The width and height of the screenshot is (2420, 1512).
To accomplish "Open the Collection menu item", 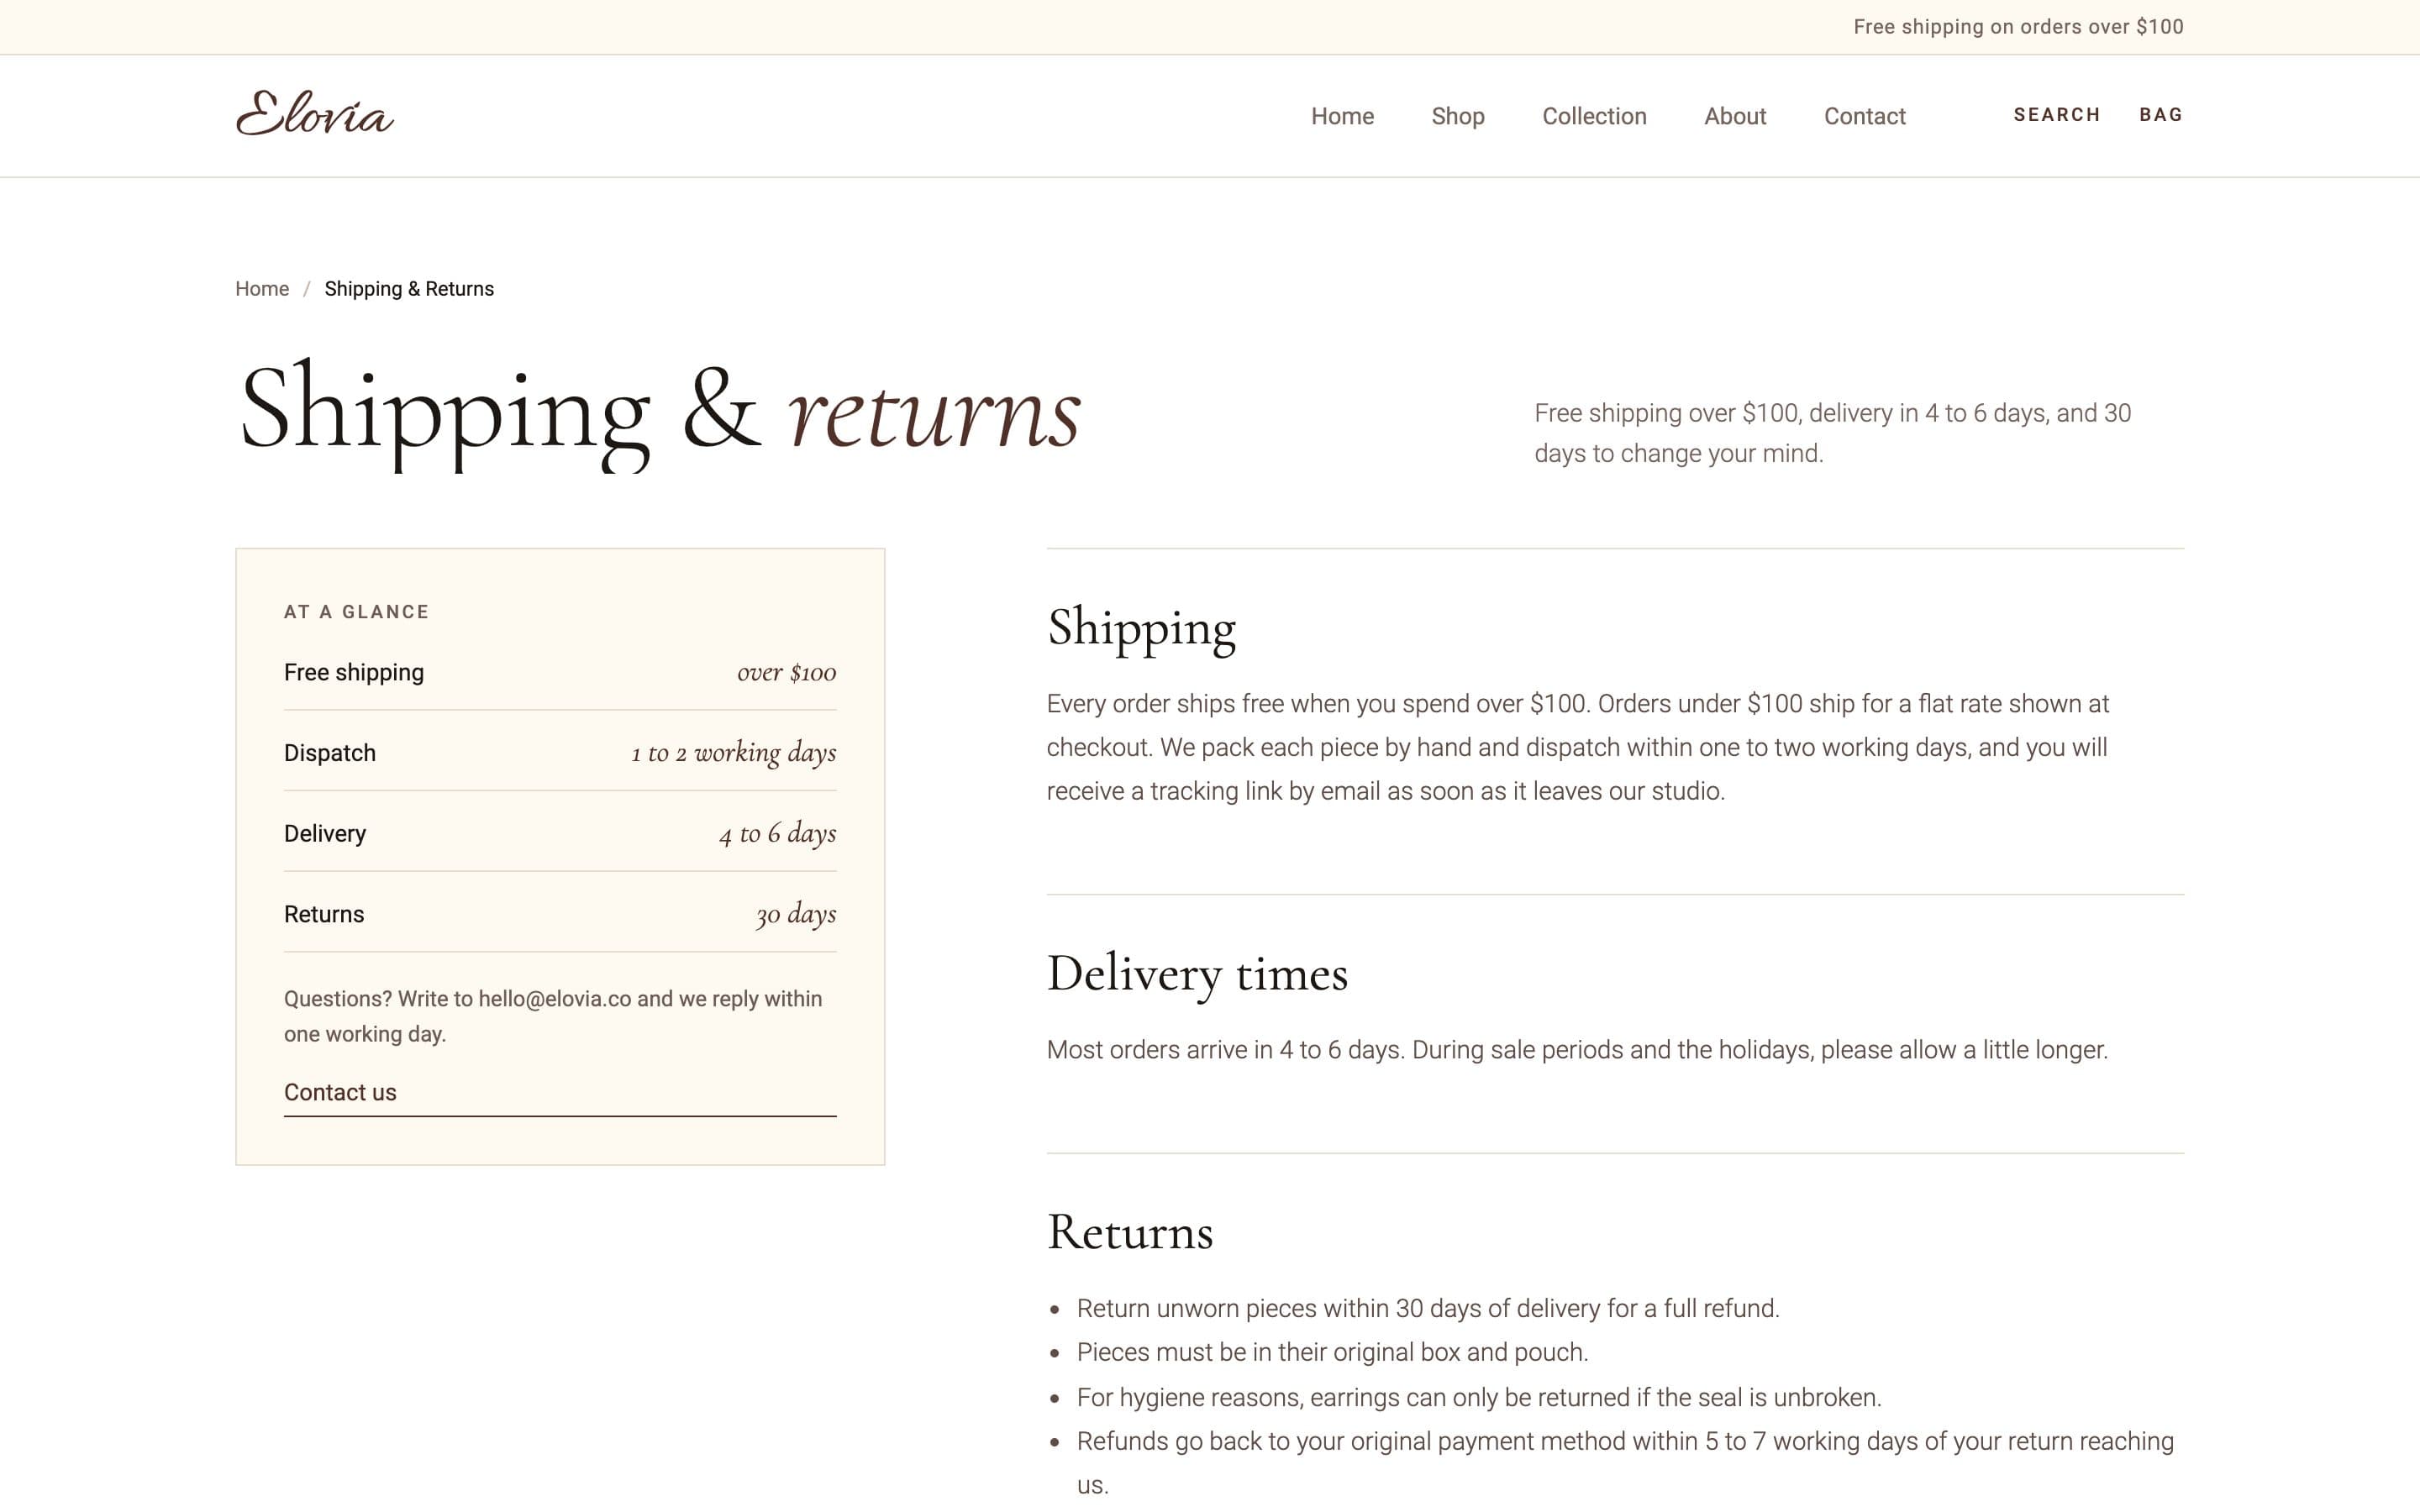I will (1594, 116).
